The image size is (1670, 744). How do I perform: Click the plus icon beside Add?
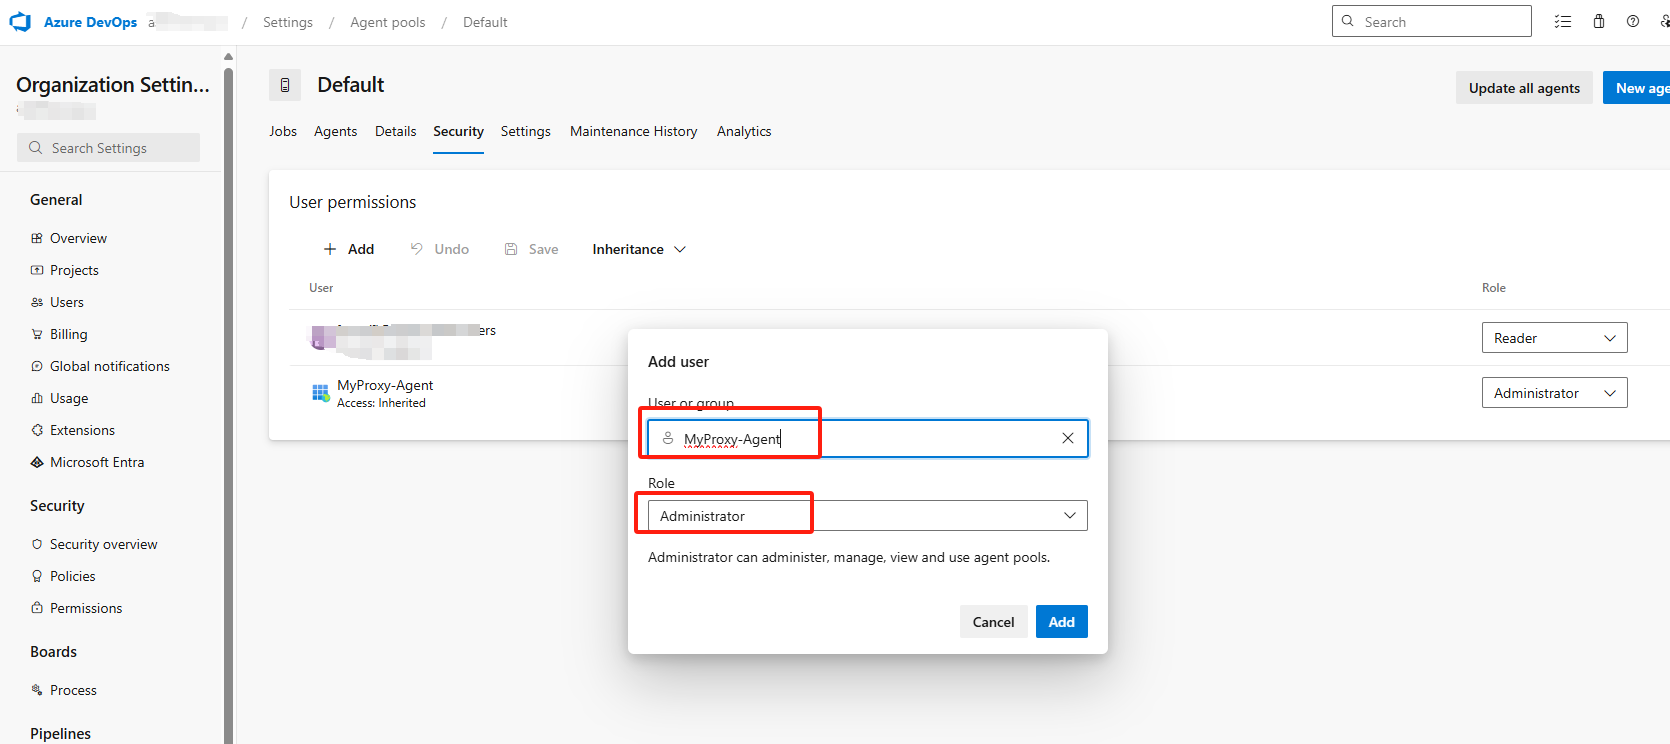(330, 249)
